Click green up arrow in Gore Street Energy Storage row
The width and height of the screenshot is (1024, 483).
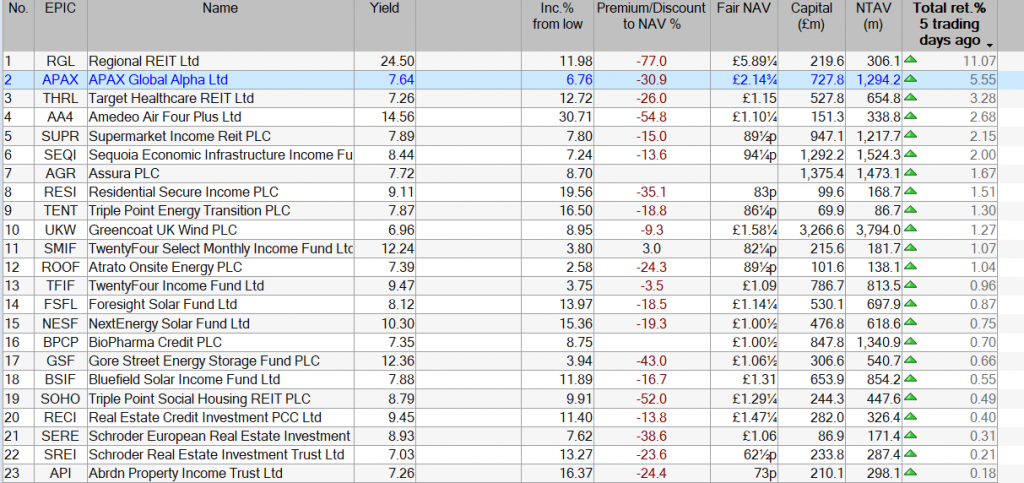click(910, 360)
